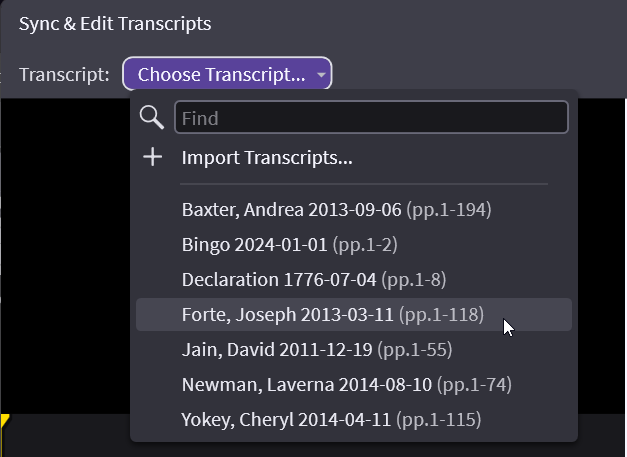Click the yellow marker at the bottom-left edge
This screenshot has width=627, height=457.
(4, 421)
